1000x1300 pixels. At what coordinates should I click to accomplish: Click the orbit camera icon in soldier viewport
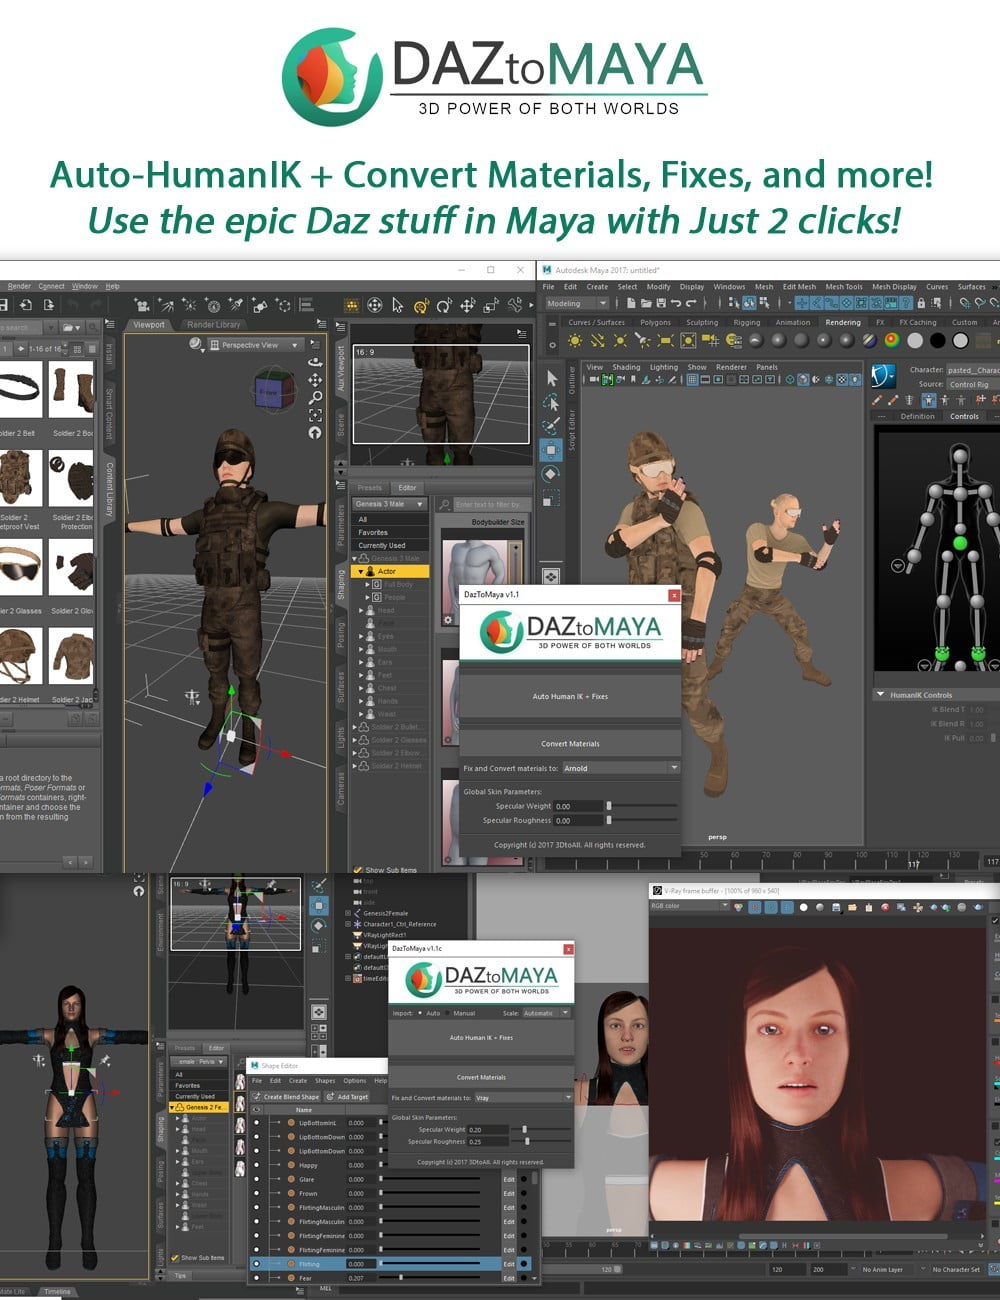[315, 362]
